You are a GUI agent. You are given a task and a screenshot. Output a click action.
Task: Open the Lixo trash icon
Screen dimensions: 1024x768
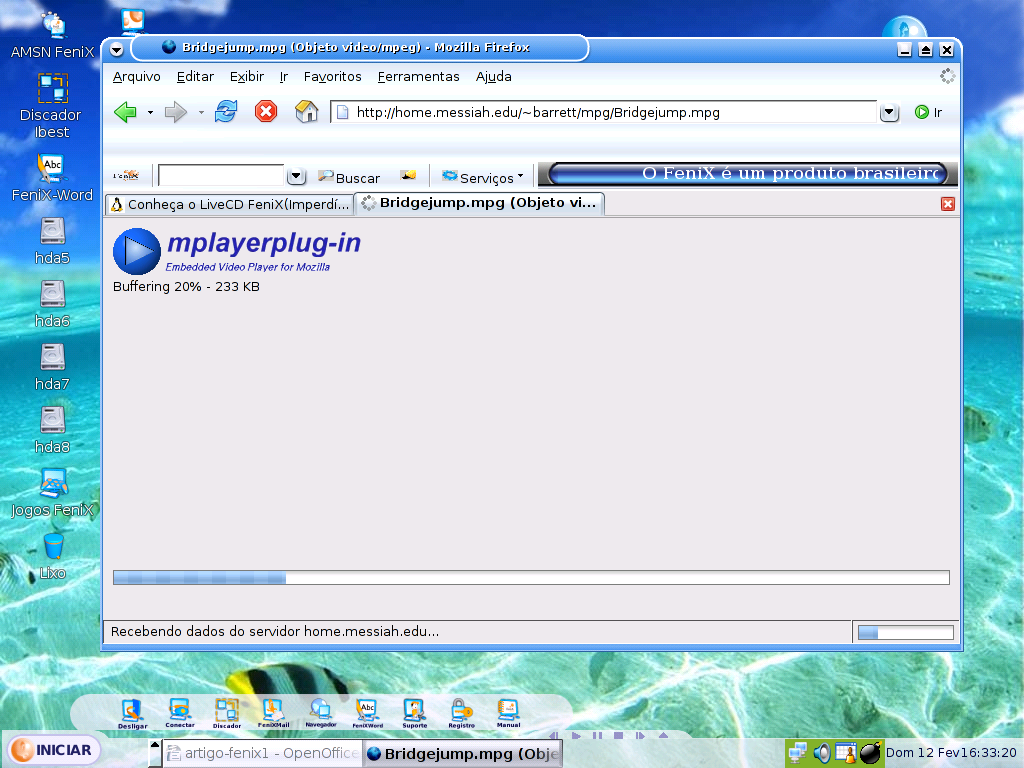pos(52,556)
